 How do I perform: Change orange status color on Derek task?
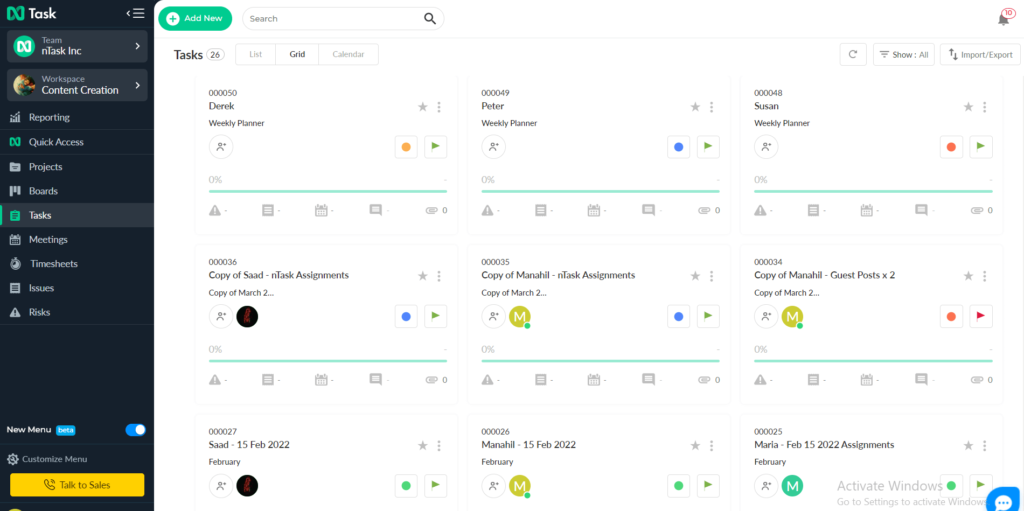(x=406, y=147)
